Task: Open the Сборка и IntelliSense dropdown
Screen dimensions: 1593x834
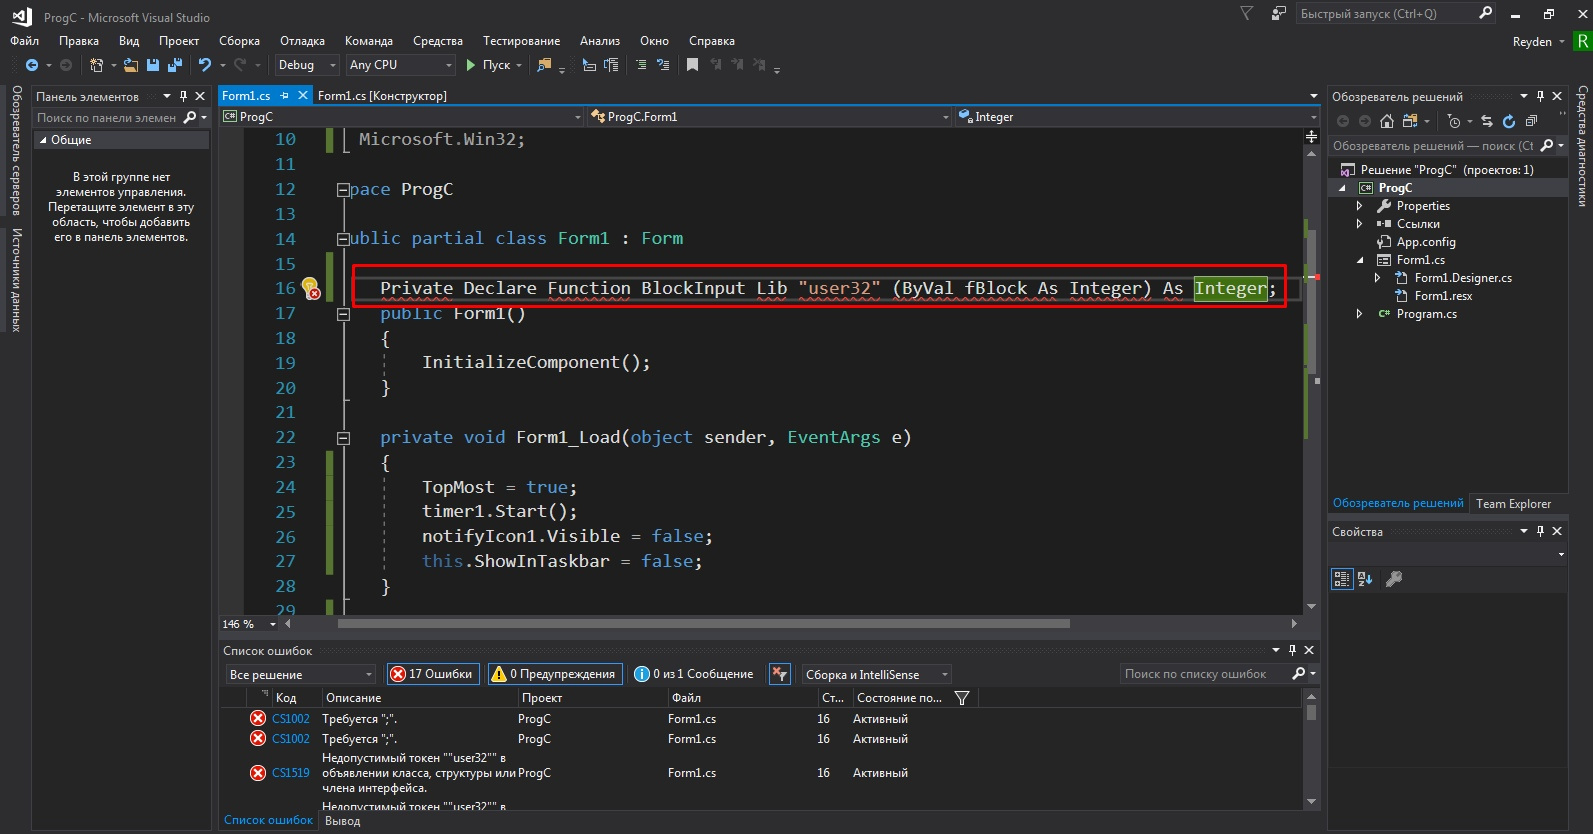Action: click(876, 674)
